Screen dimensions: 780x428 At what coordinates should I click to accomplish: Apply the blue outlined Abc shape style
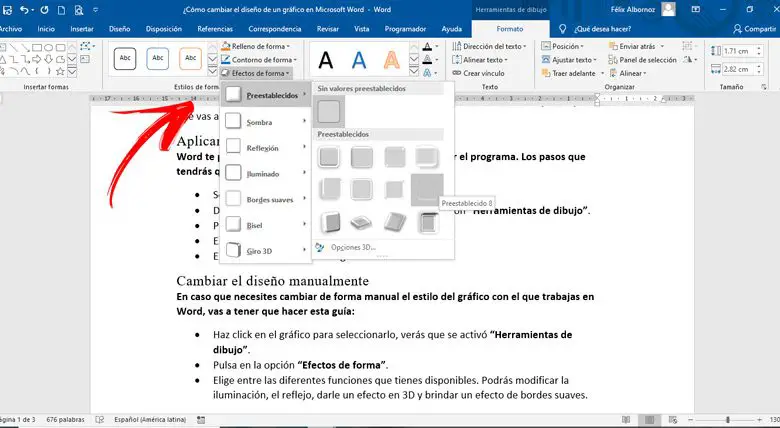point(158,58)
